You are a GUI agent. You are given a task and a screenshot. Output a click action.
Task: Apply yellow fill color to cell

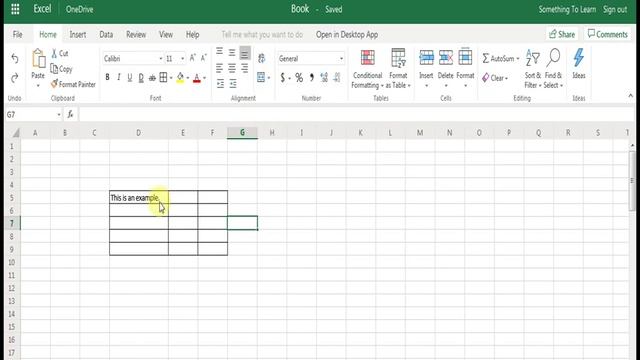[180, 78]
